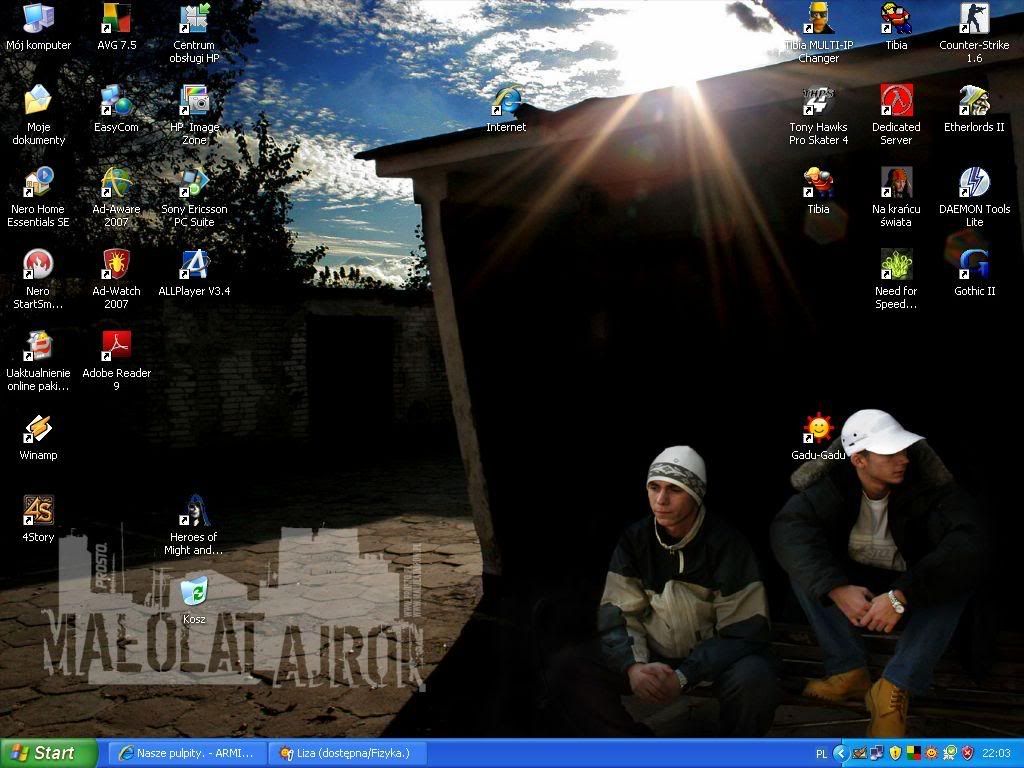This screenshot has height=768, width=1024.
Task: Open Tony Hawks Pro Skater 4
Action: point(818,101)
